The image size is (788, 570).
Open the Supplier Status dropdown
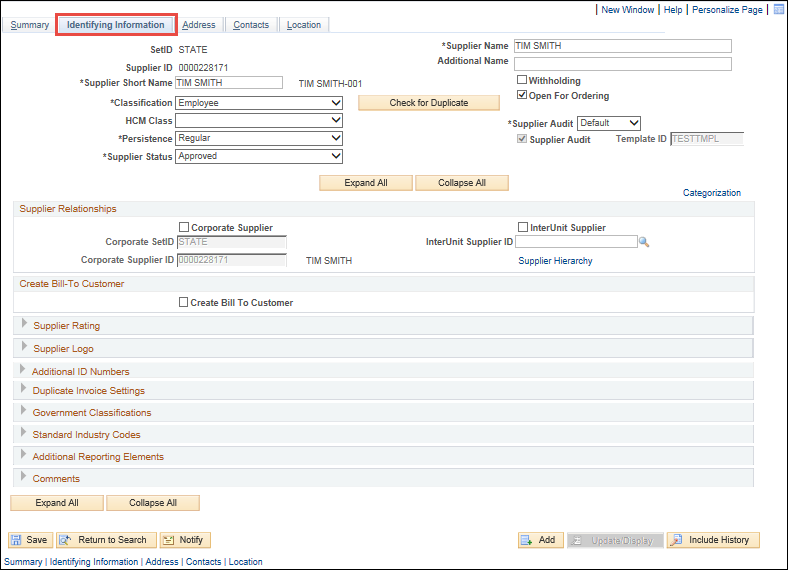point(259,156)
